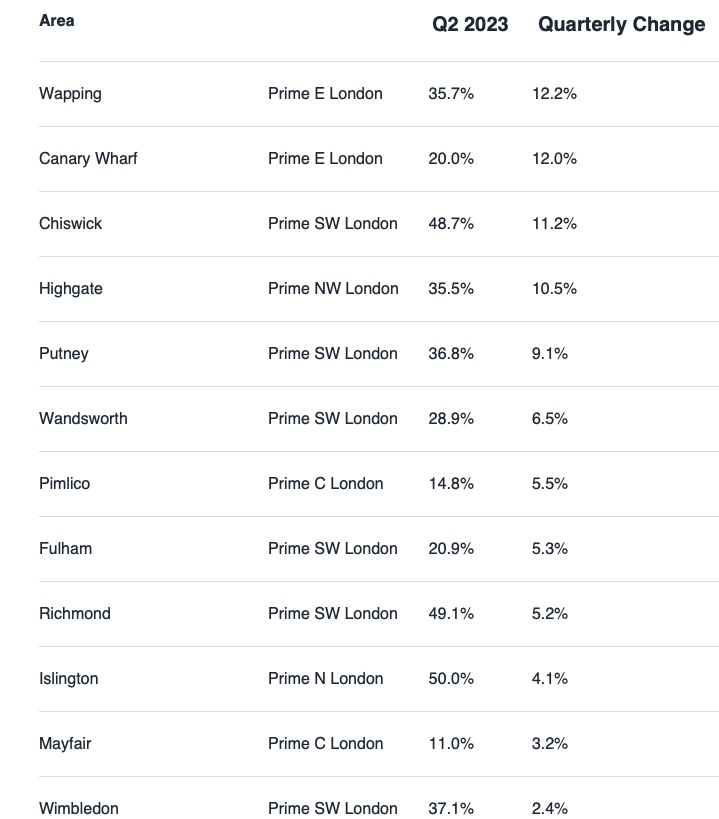
Task: Select Wapping's 12.2% quarterly change value
Action: click(x=554, y=94)
